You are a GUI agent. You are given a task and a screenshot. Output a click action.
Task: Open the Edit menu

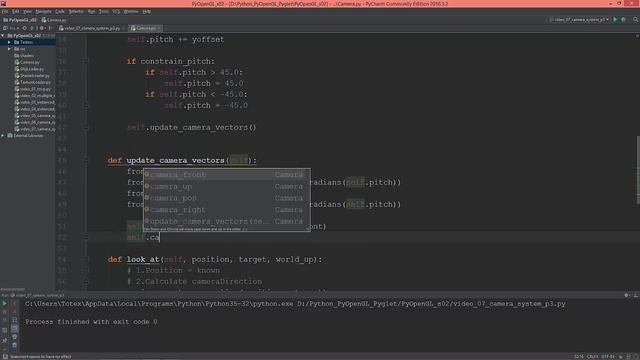point(16,11)
